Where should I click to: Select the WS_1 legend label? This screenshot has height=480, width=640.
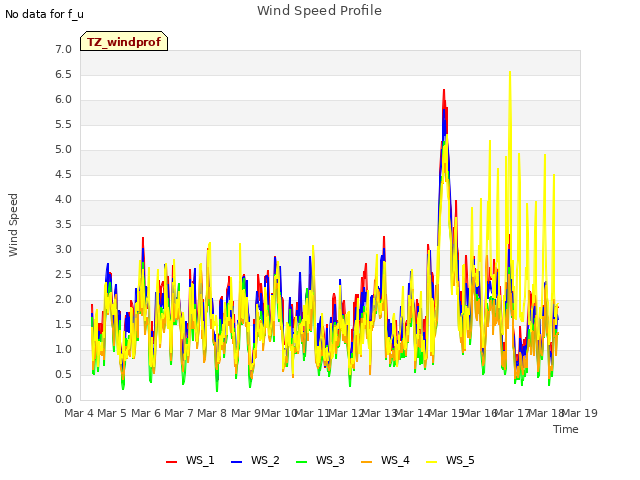[x=200, y=460]
